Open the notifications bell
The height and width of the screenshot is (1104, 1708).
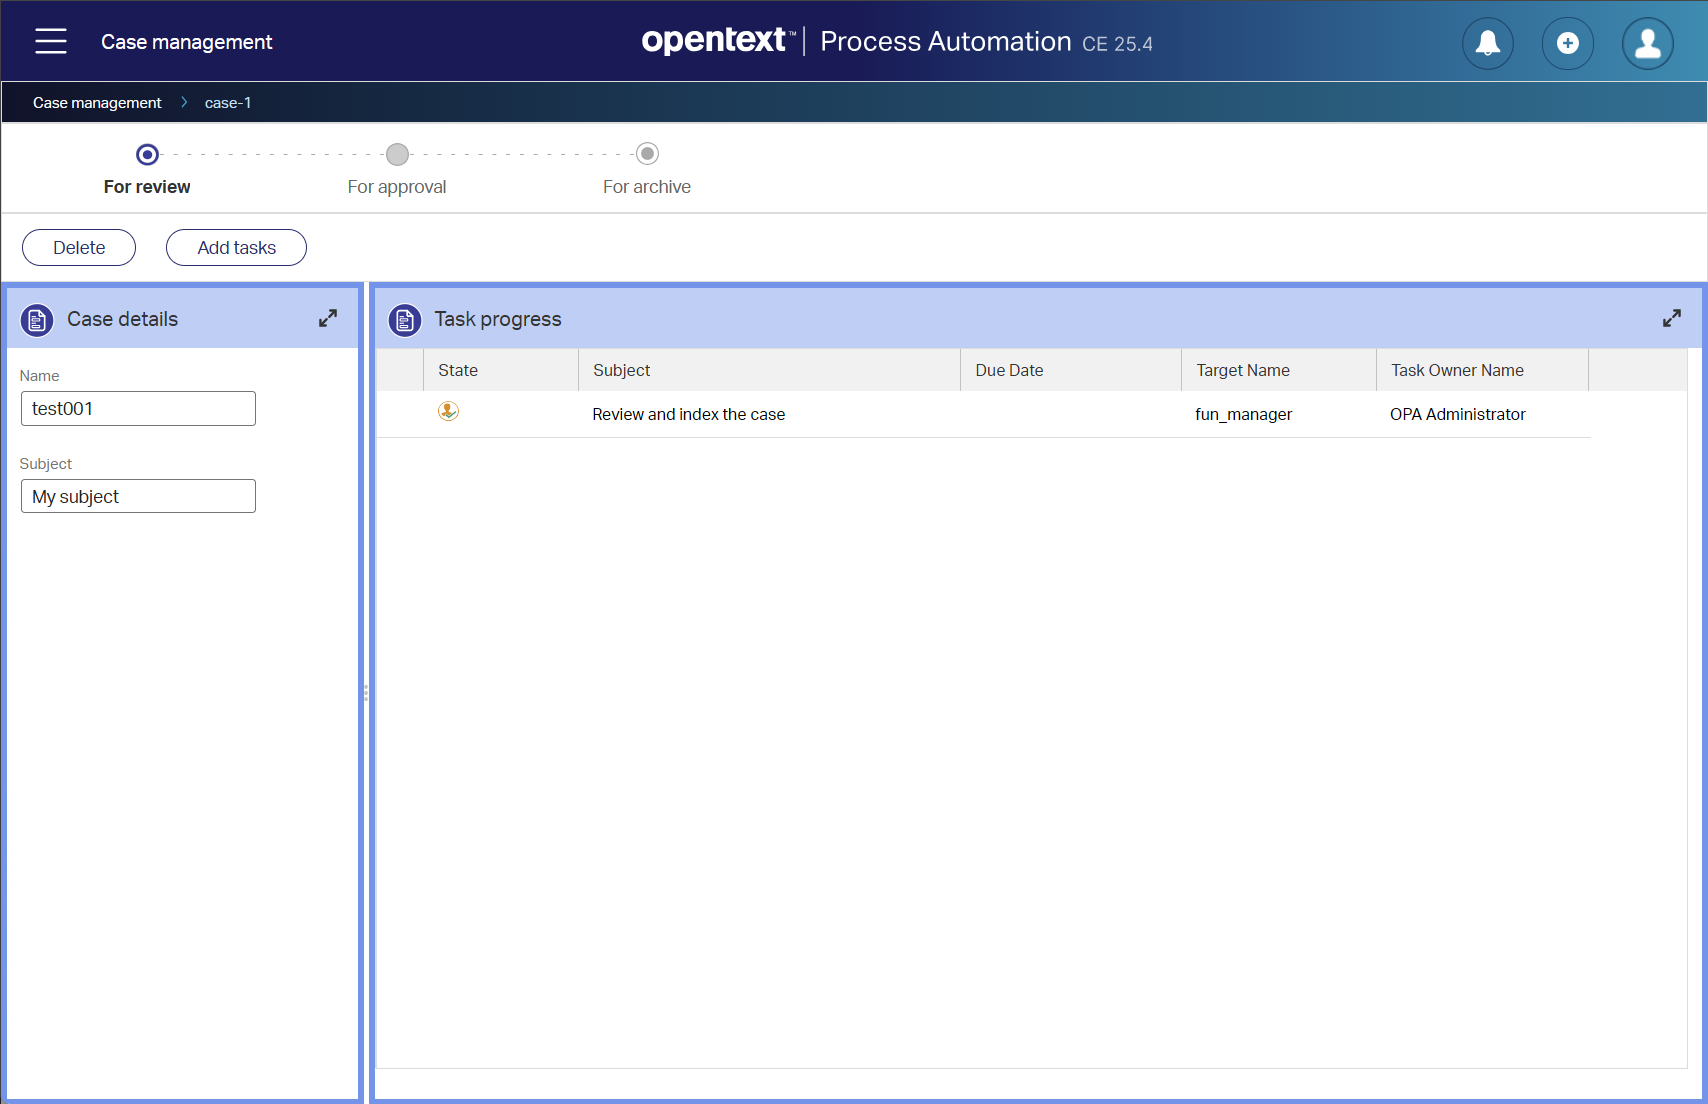[x=1487, y=43]
